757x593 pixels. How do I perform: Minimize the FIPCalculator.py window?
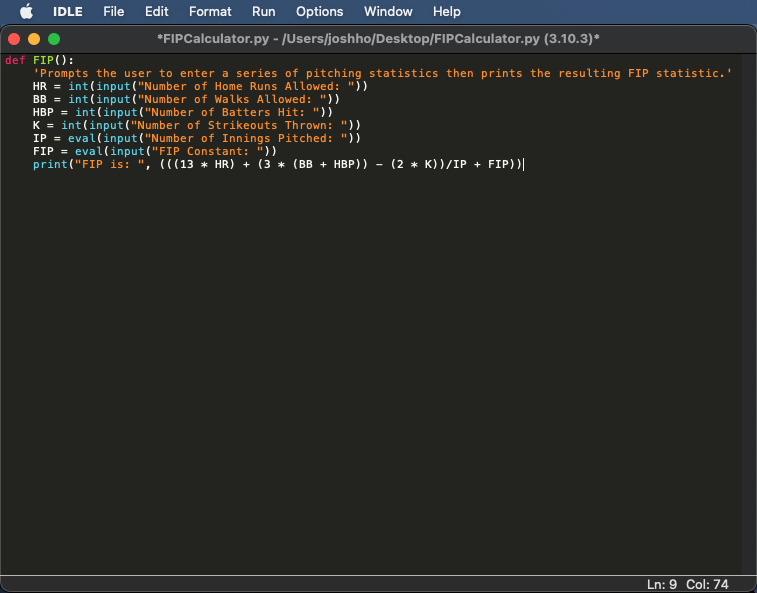(x=34, y=39)
